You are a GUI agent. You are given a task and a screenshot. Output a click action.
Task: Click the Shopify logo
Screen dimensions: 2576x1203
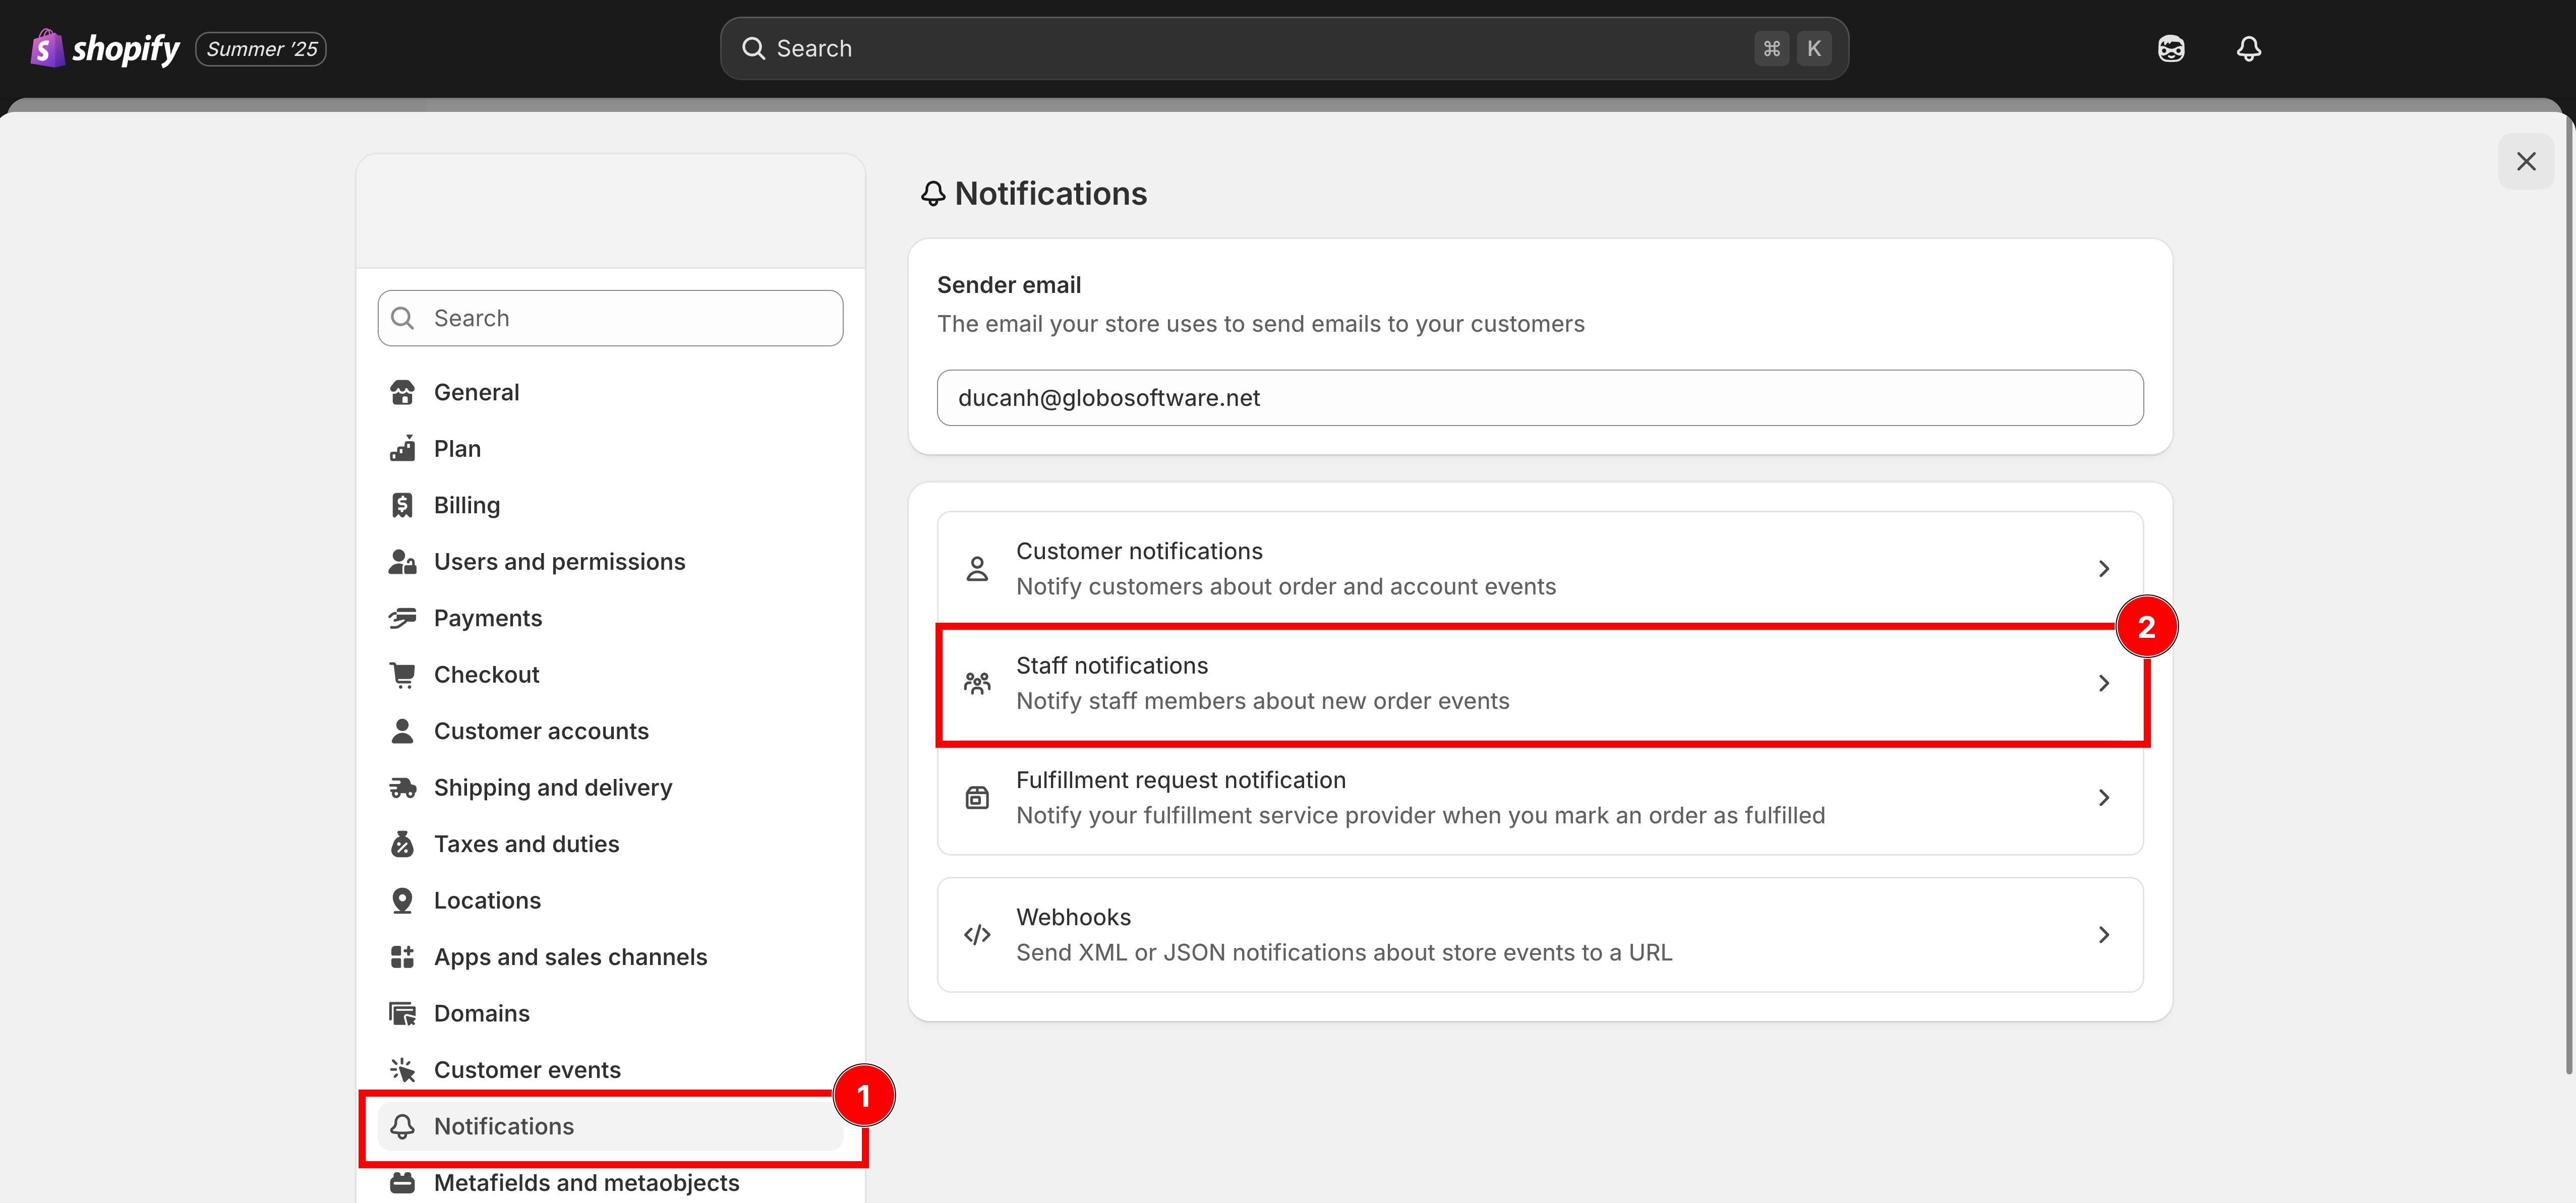[x=104, y=48]
